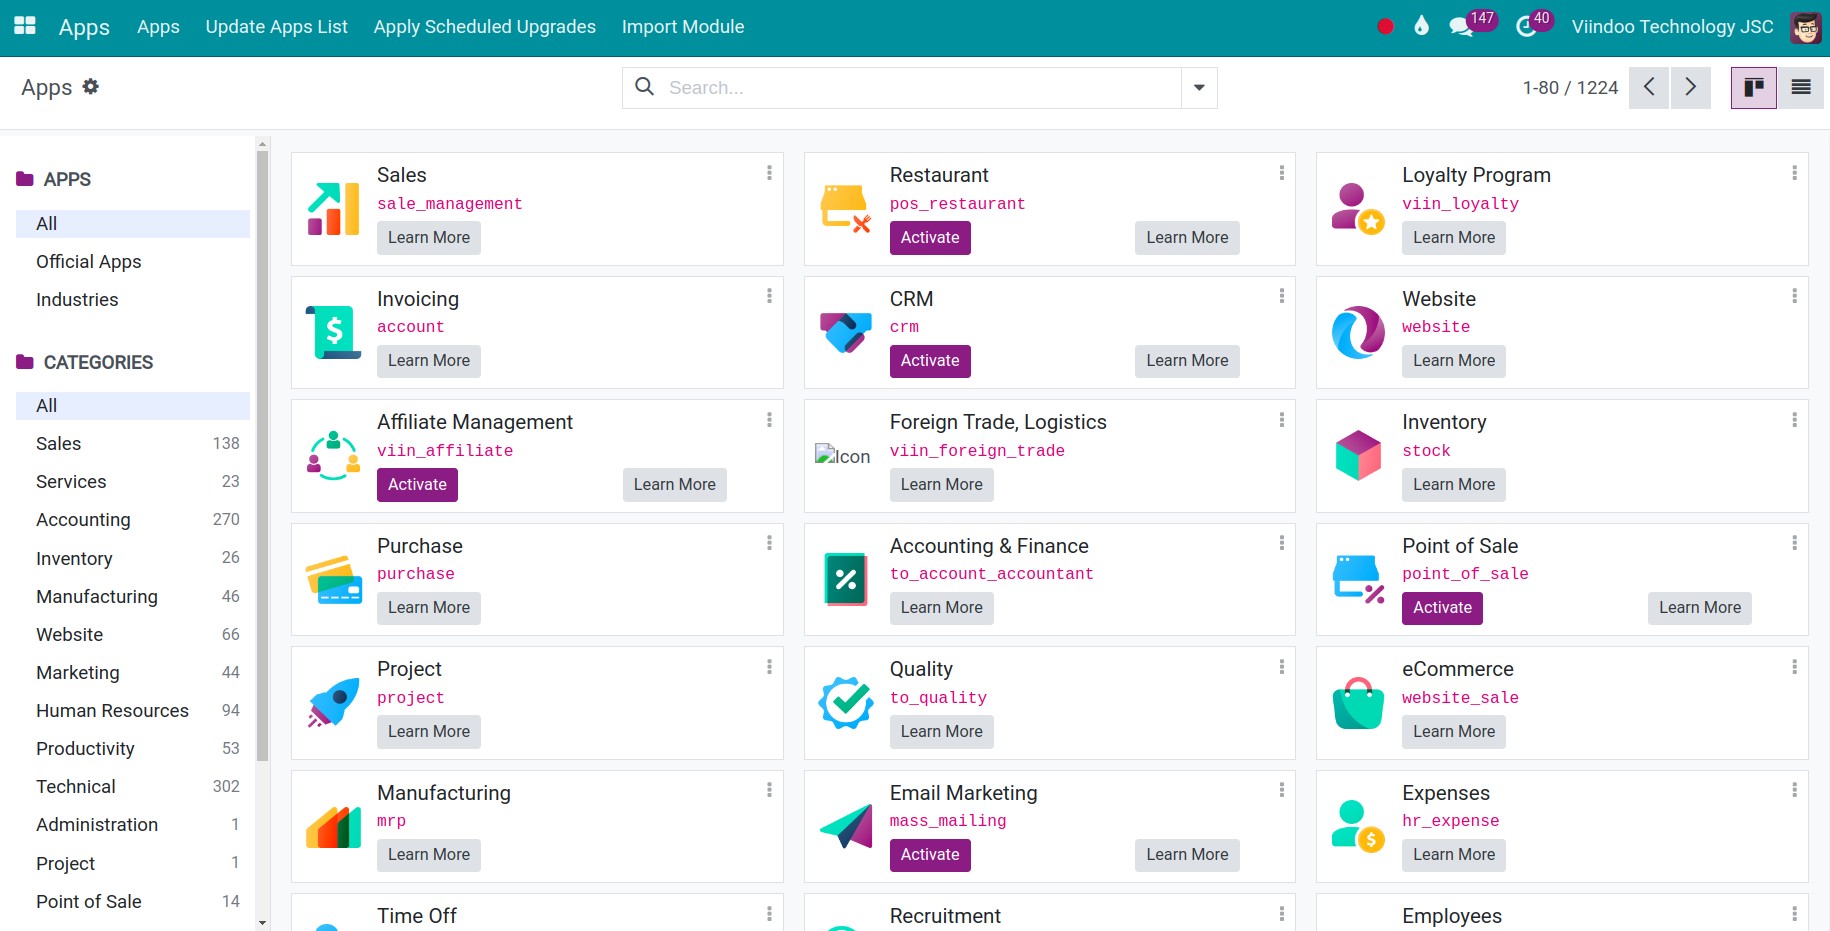Click the Invoicing app icon
The image size is (1830, 931).
coord(333,332)
